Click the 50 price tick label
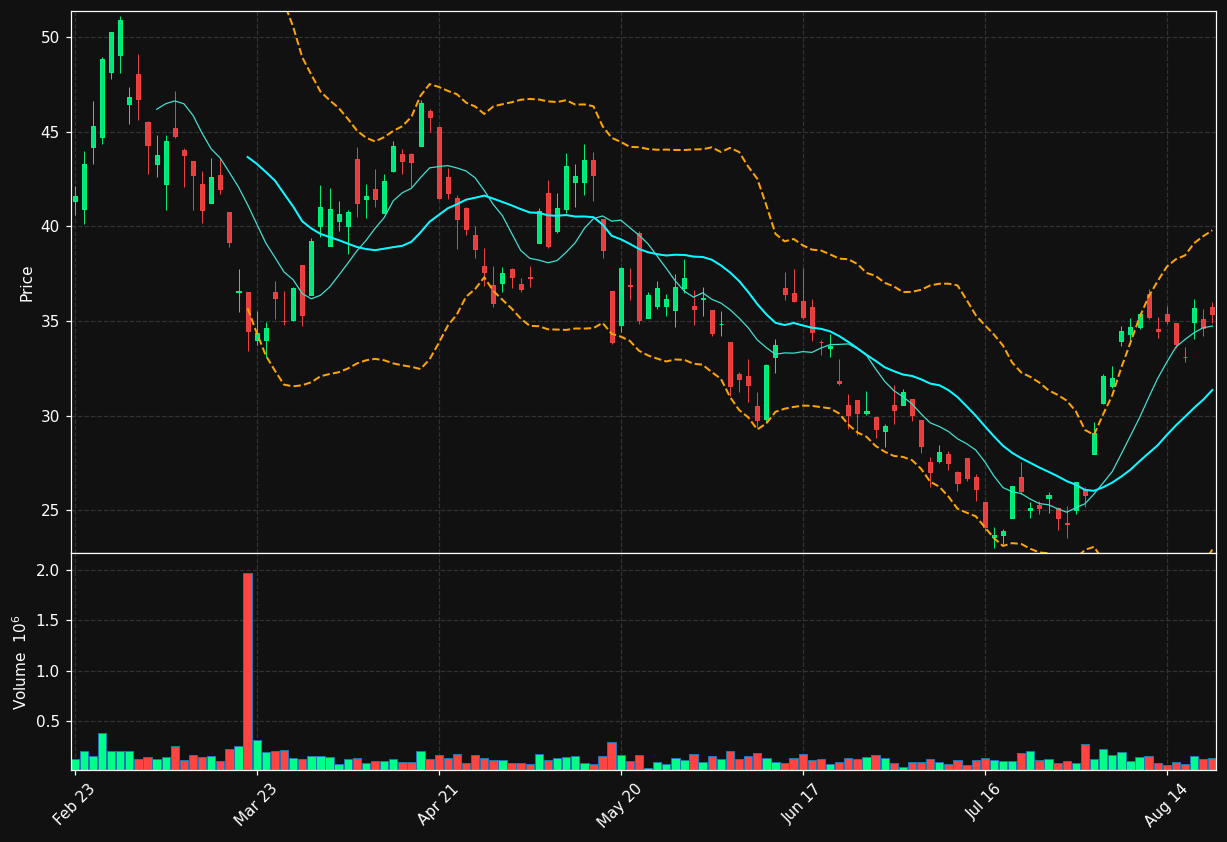The width and height of the screenshot is (1227, 842). [50, 38]
